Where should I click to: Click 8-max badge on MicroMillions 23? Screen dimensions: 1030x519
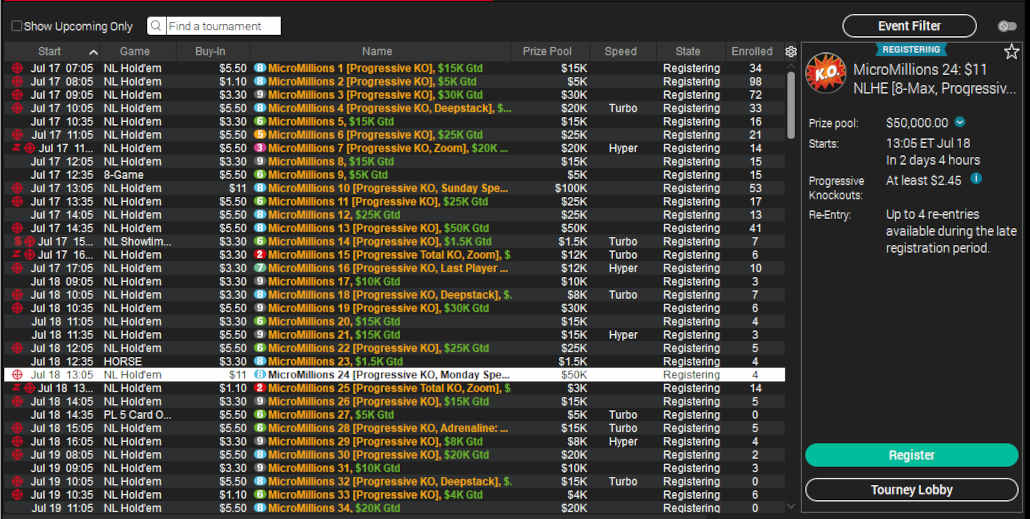point(260,361)
